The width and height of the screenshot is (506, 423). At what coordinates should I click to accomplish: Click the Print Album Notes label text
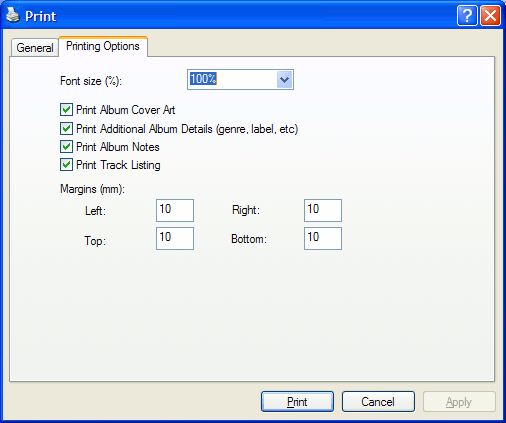118,147
